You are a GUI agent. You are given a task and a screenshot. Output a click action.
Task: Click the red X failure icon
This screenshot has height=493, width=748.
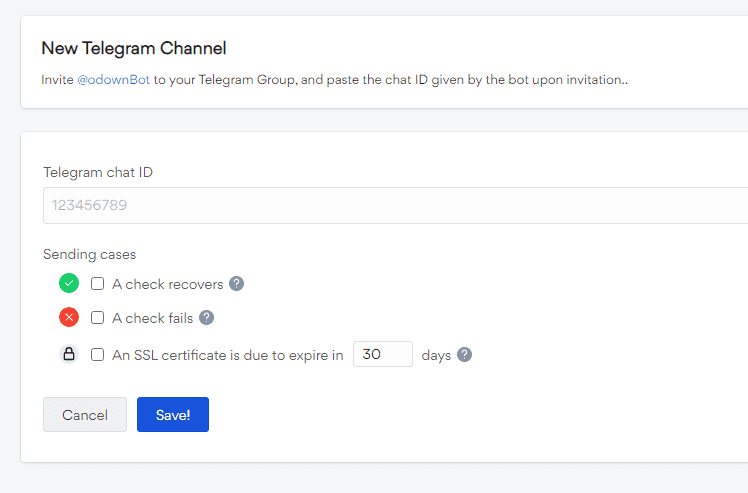[69, 318]
